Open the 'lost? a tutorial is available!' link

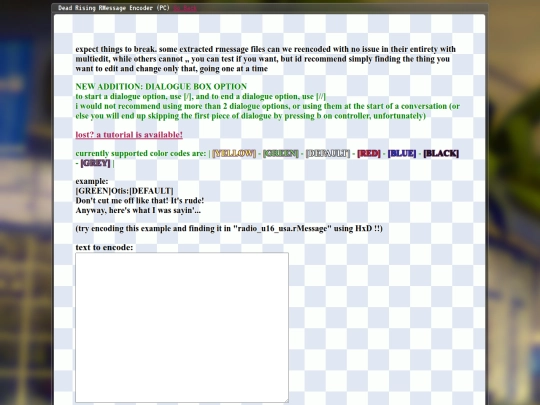point(129,135)
